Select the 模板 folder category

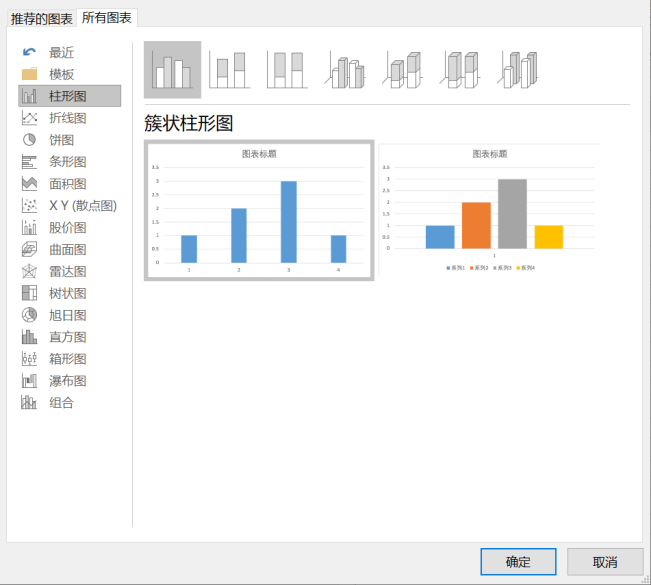point(62,74)
